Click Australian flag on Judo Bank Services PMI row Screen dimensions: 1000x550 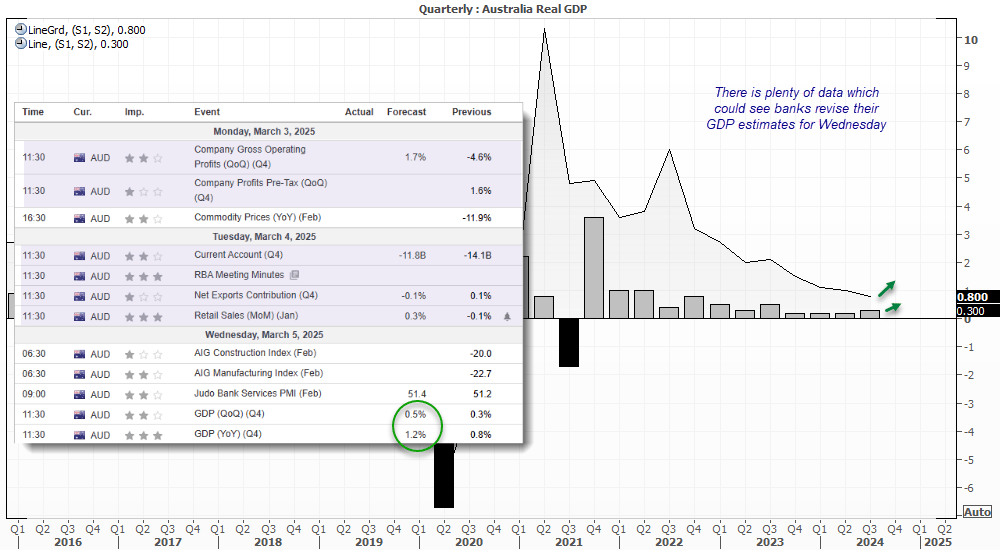tap(80, 395)
